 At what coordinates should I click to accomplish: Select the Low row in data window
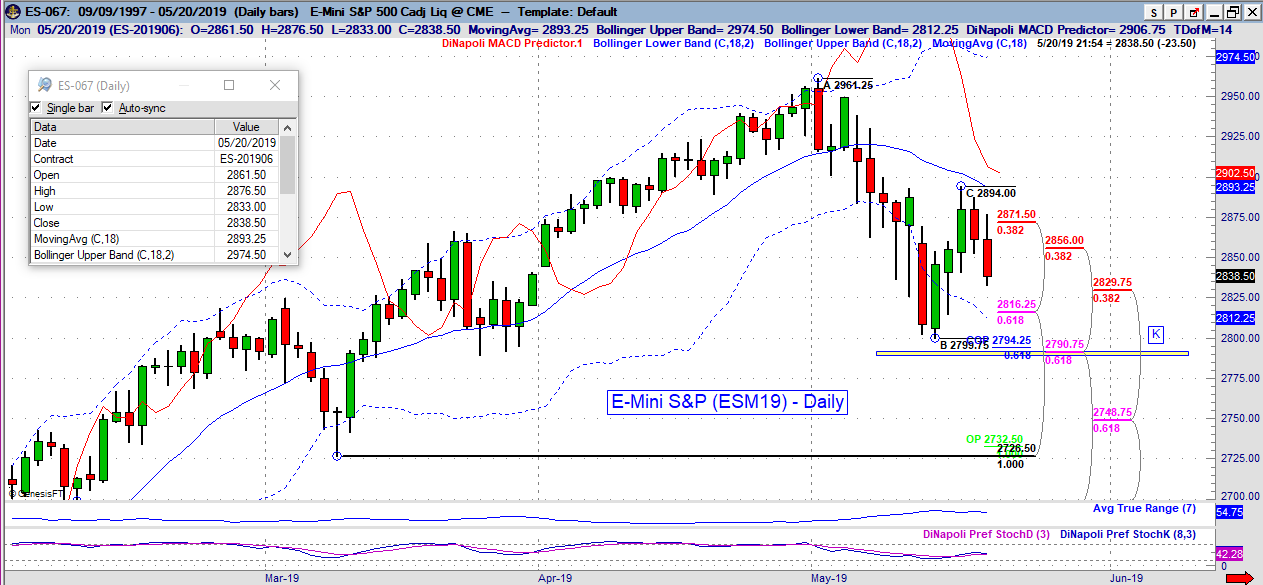pyautogui.click(x=155, y=207)
